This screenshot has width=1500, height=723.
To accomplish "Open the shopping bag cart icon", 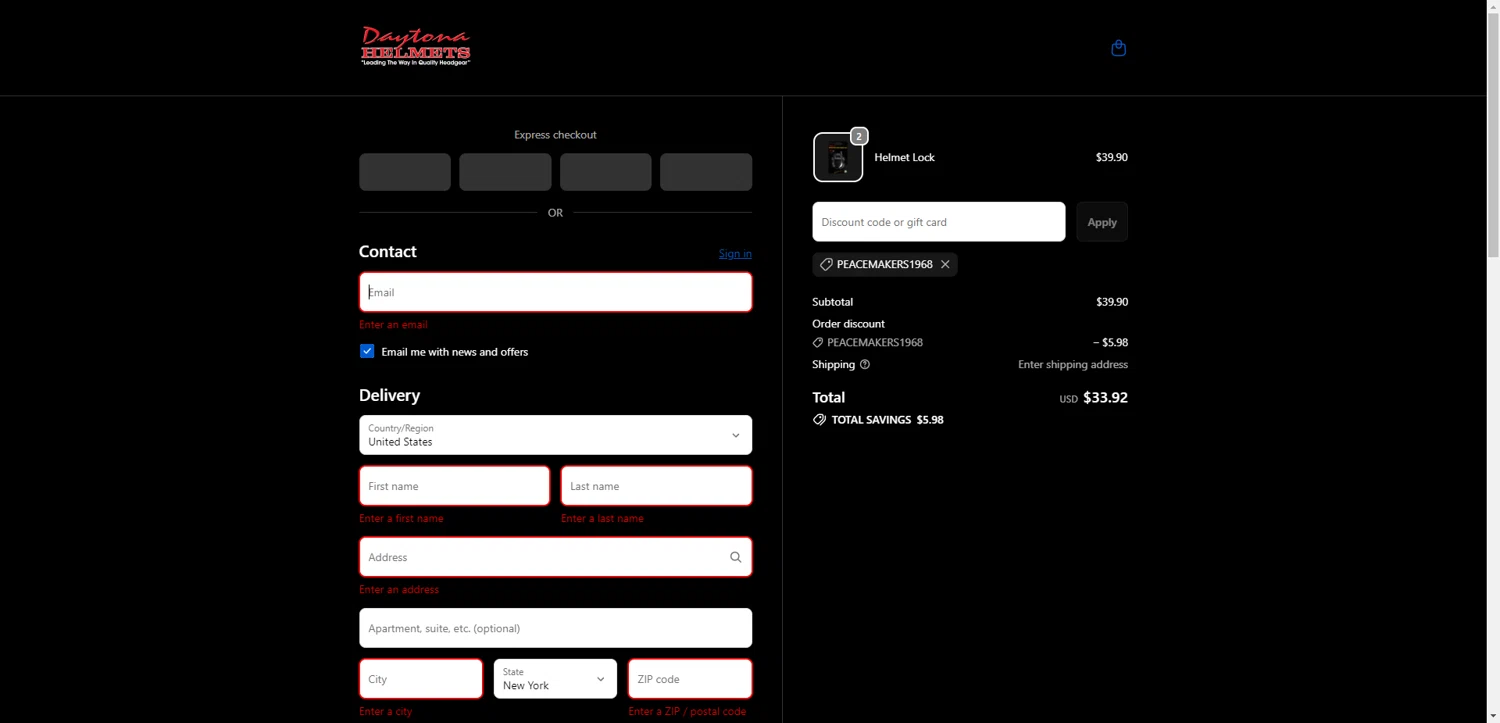I will [1118, 48].
